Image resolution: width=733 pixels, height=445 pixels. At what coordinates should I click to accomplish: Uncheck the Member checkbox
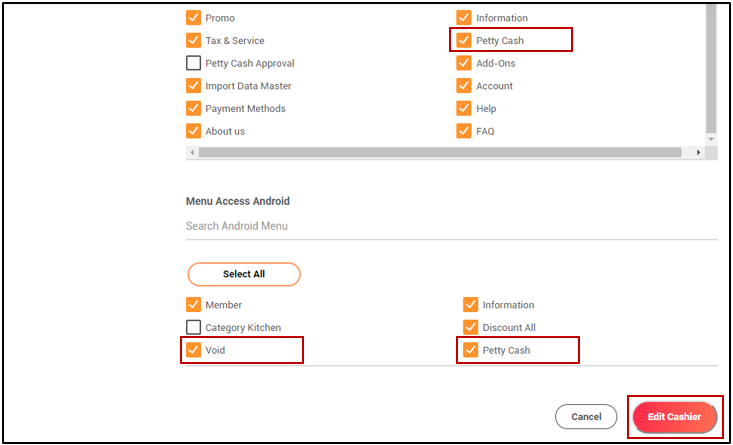(193, 305)
